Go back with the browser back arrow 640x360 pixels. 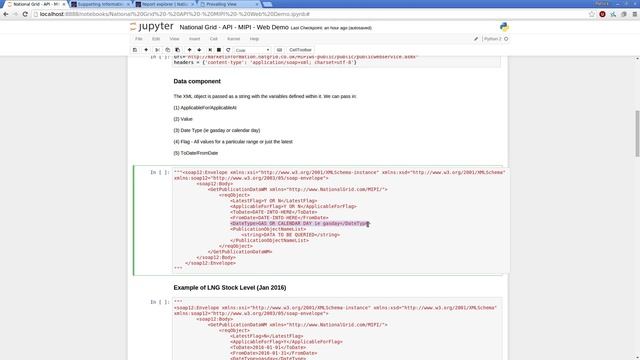[6, 14]
